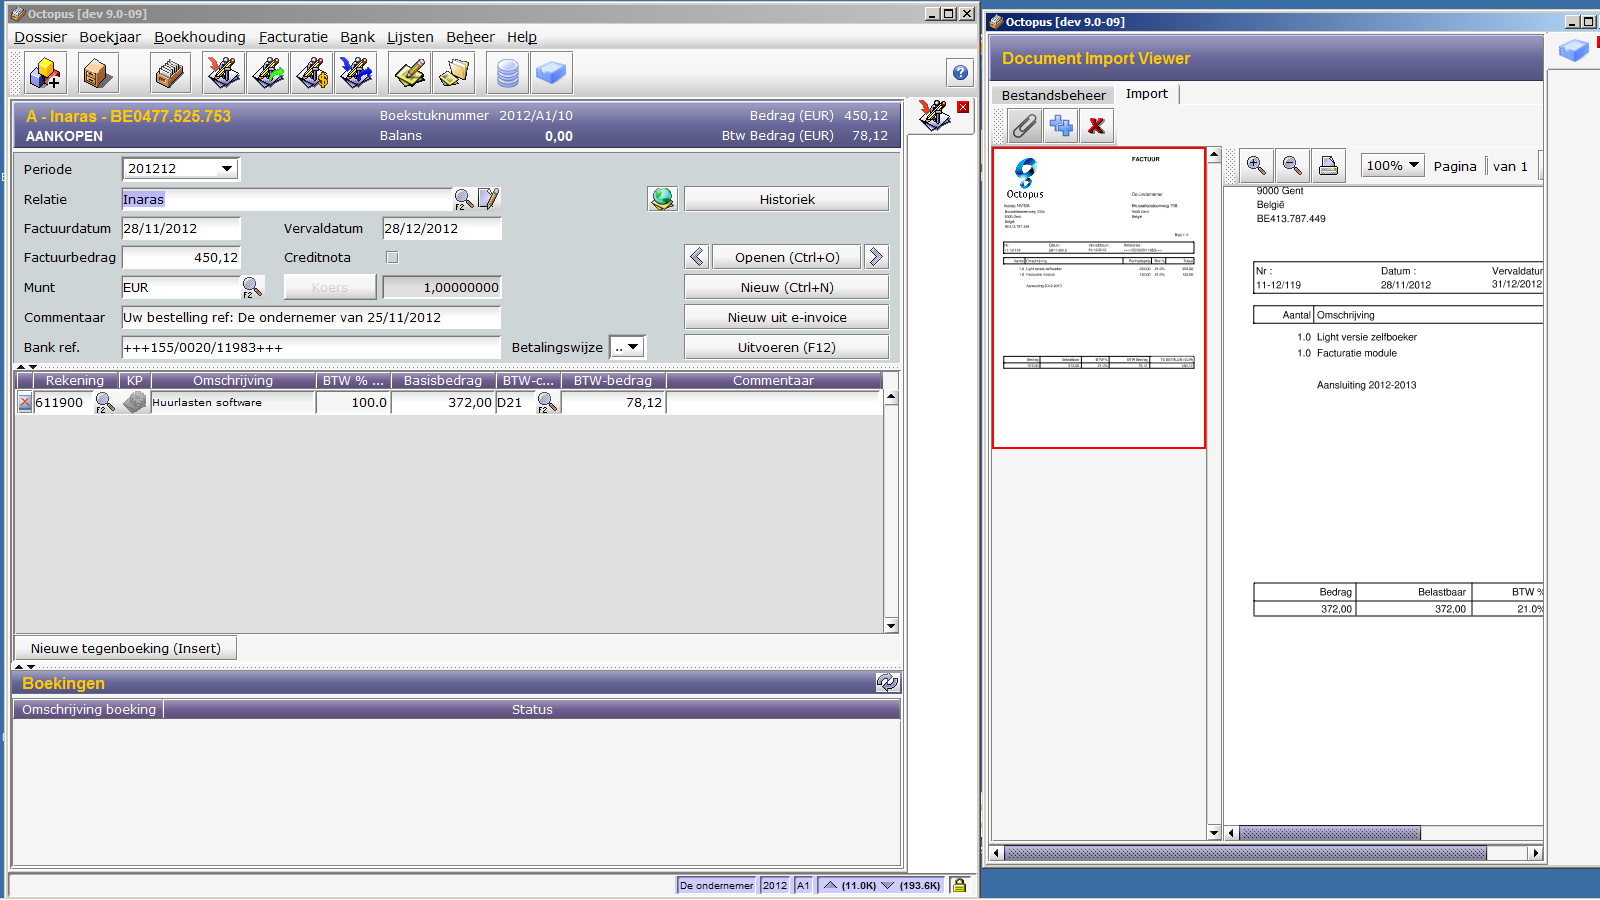Screen dimensions: 1600x900
Task: Open the Beheer menu
Action: 470,37
